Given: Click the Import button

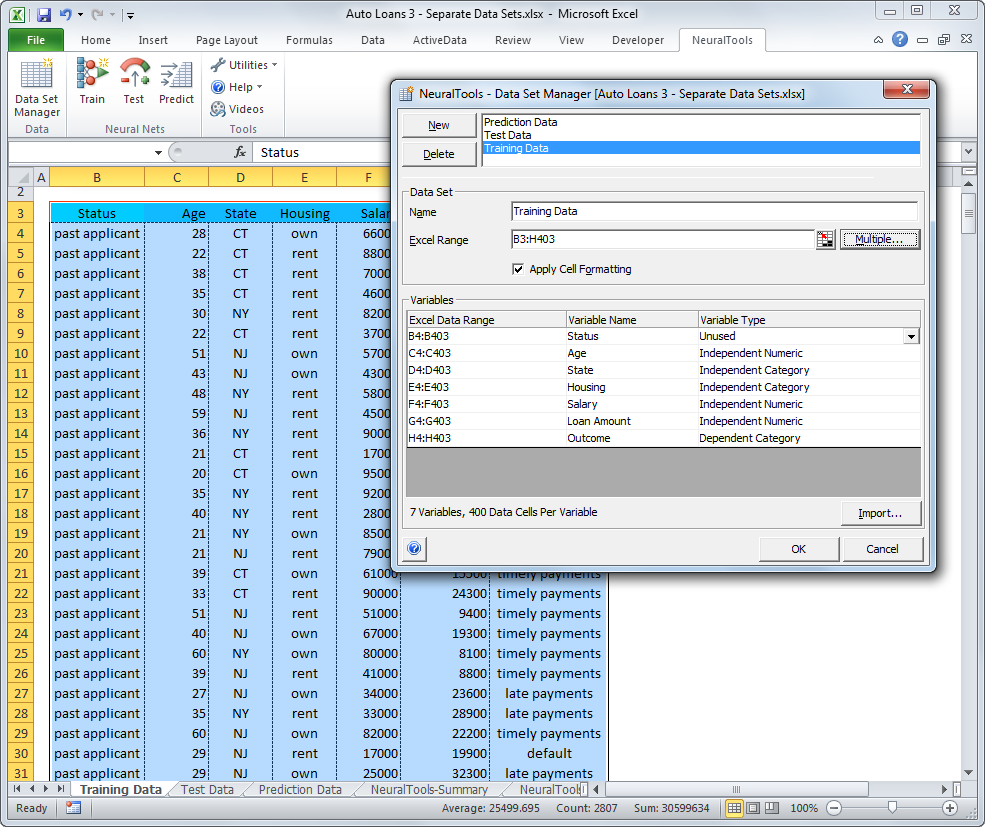Looking at the screenshot, I should coord(881,512).
